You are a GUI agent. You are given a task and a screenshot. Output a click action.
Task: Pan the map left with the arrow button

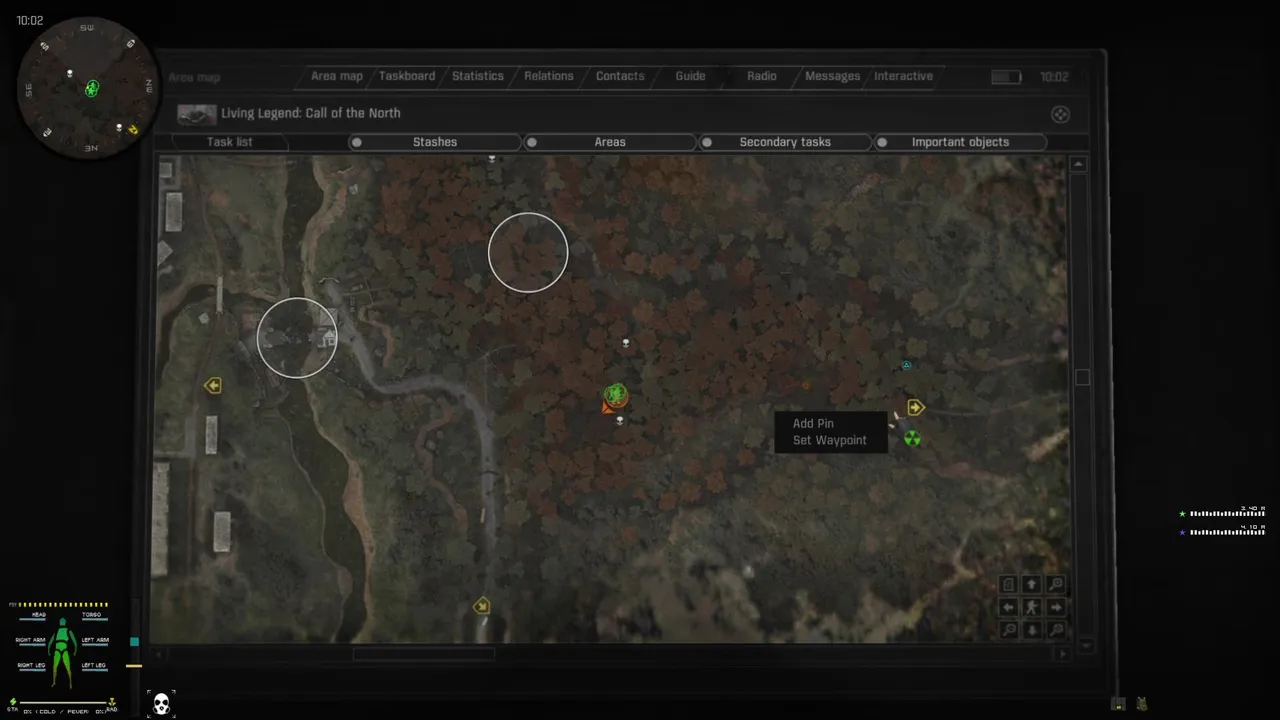pos(1008,607)
